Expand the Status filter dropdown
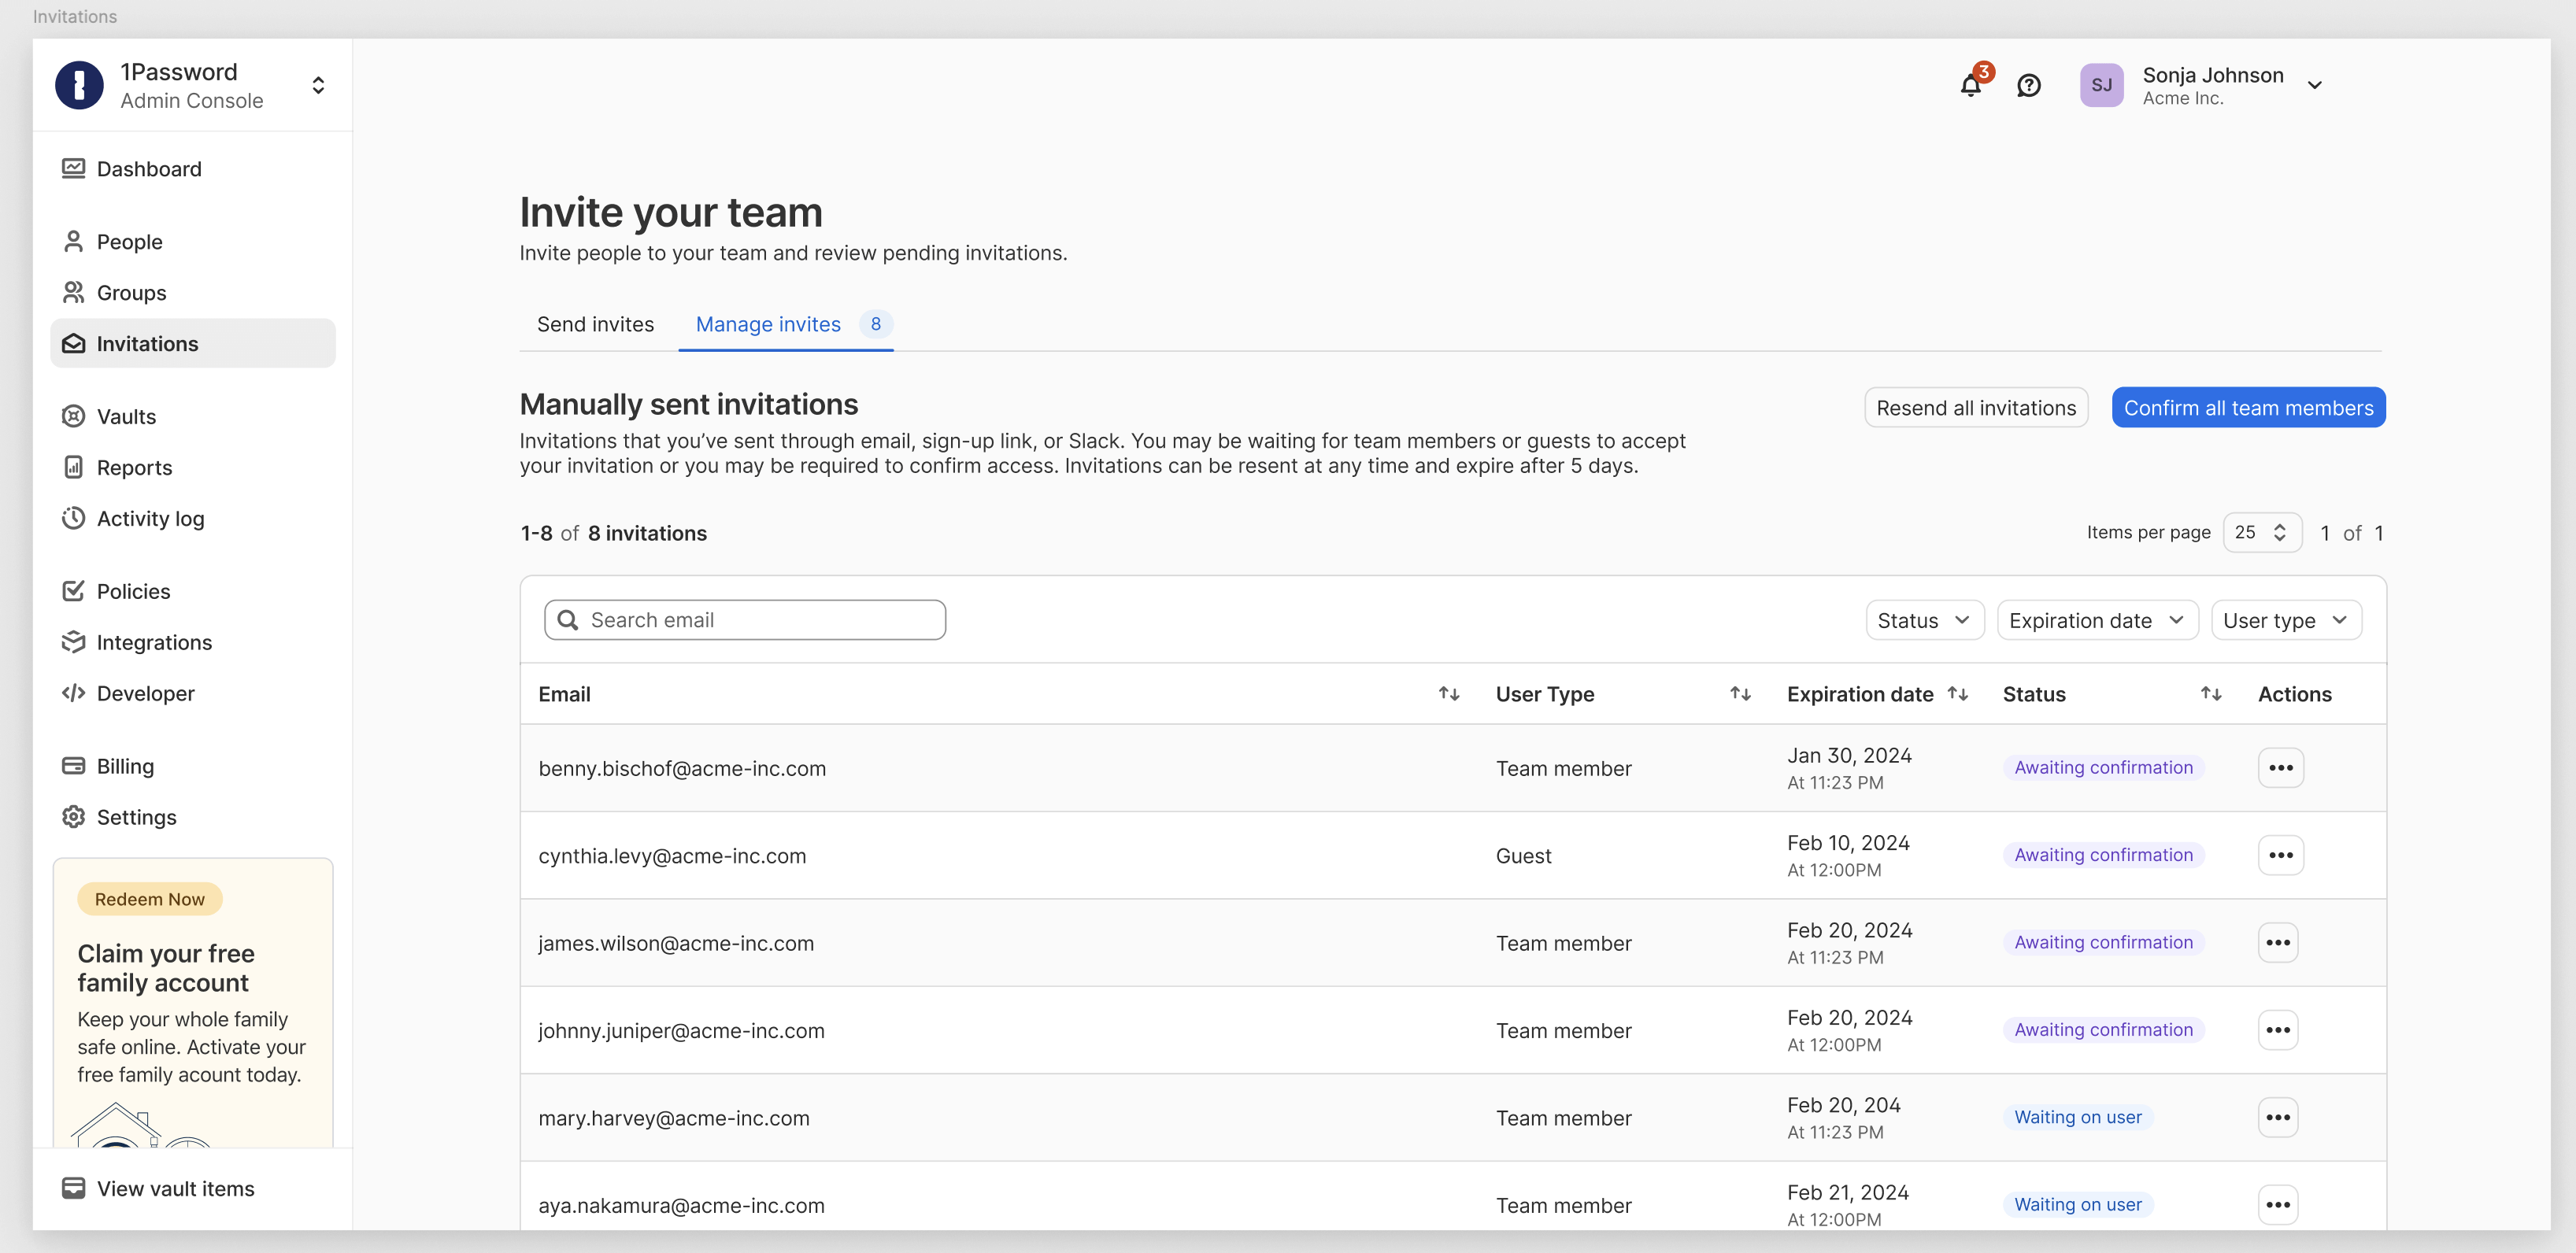The height and width of the screenshot is (1253, 2576). [x=1923, y=620]
